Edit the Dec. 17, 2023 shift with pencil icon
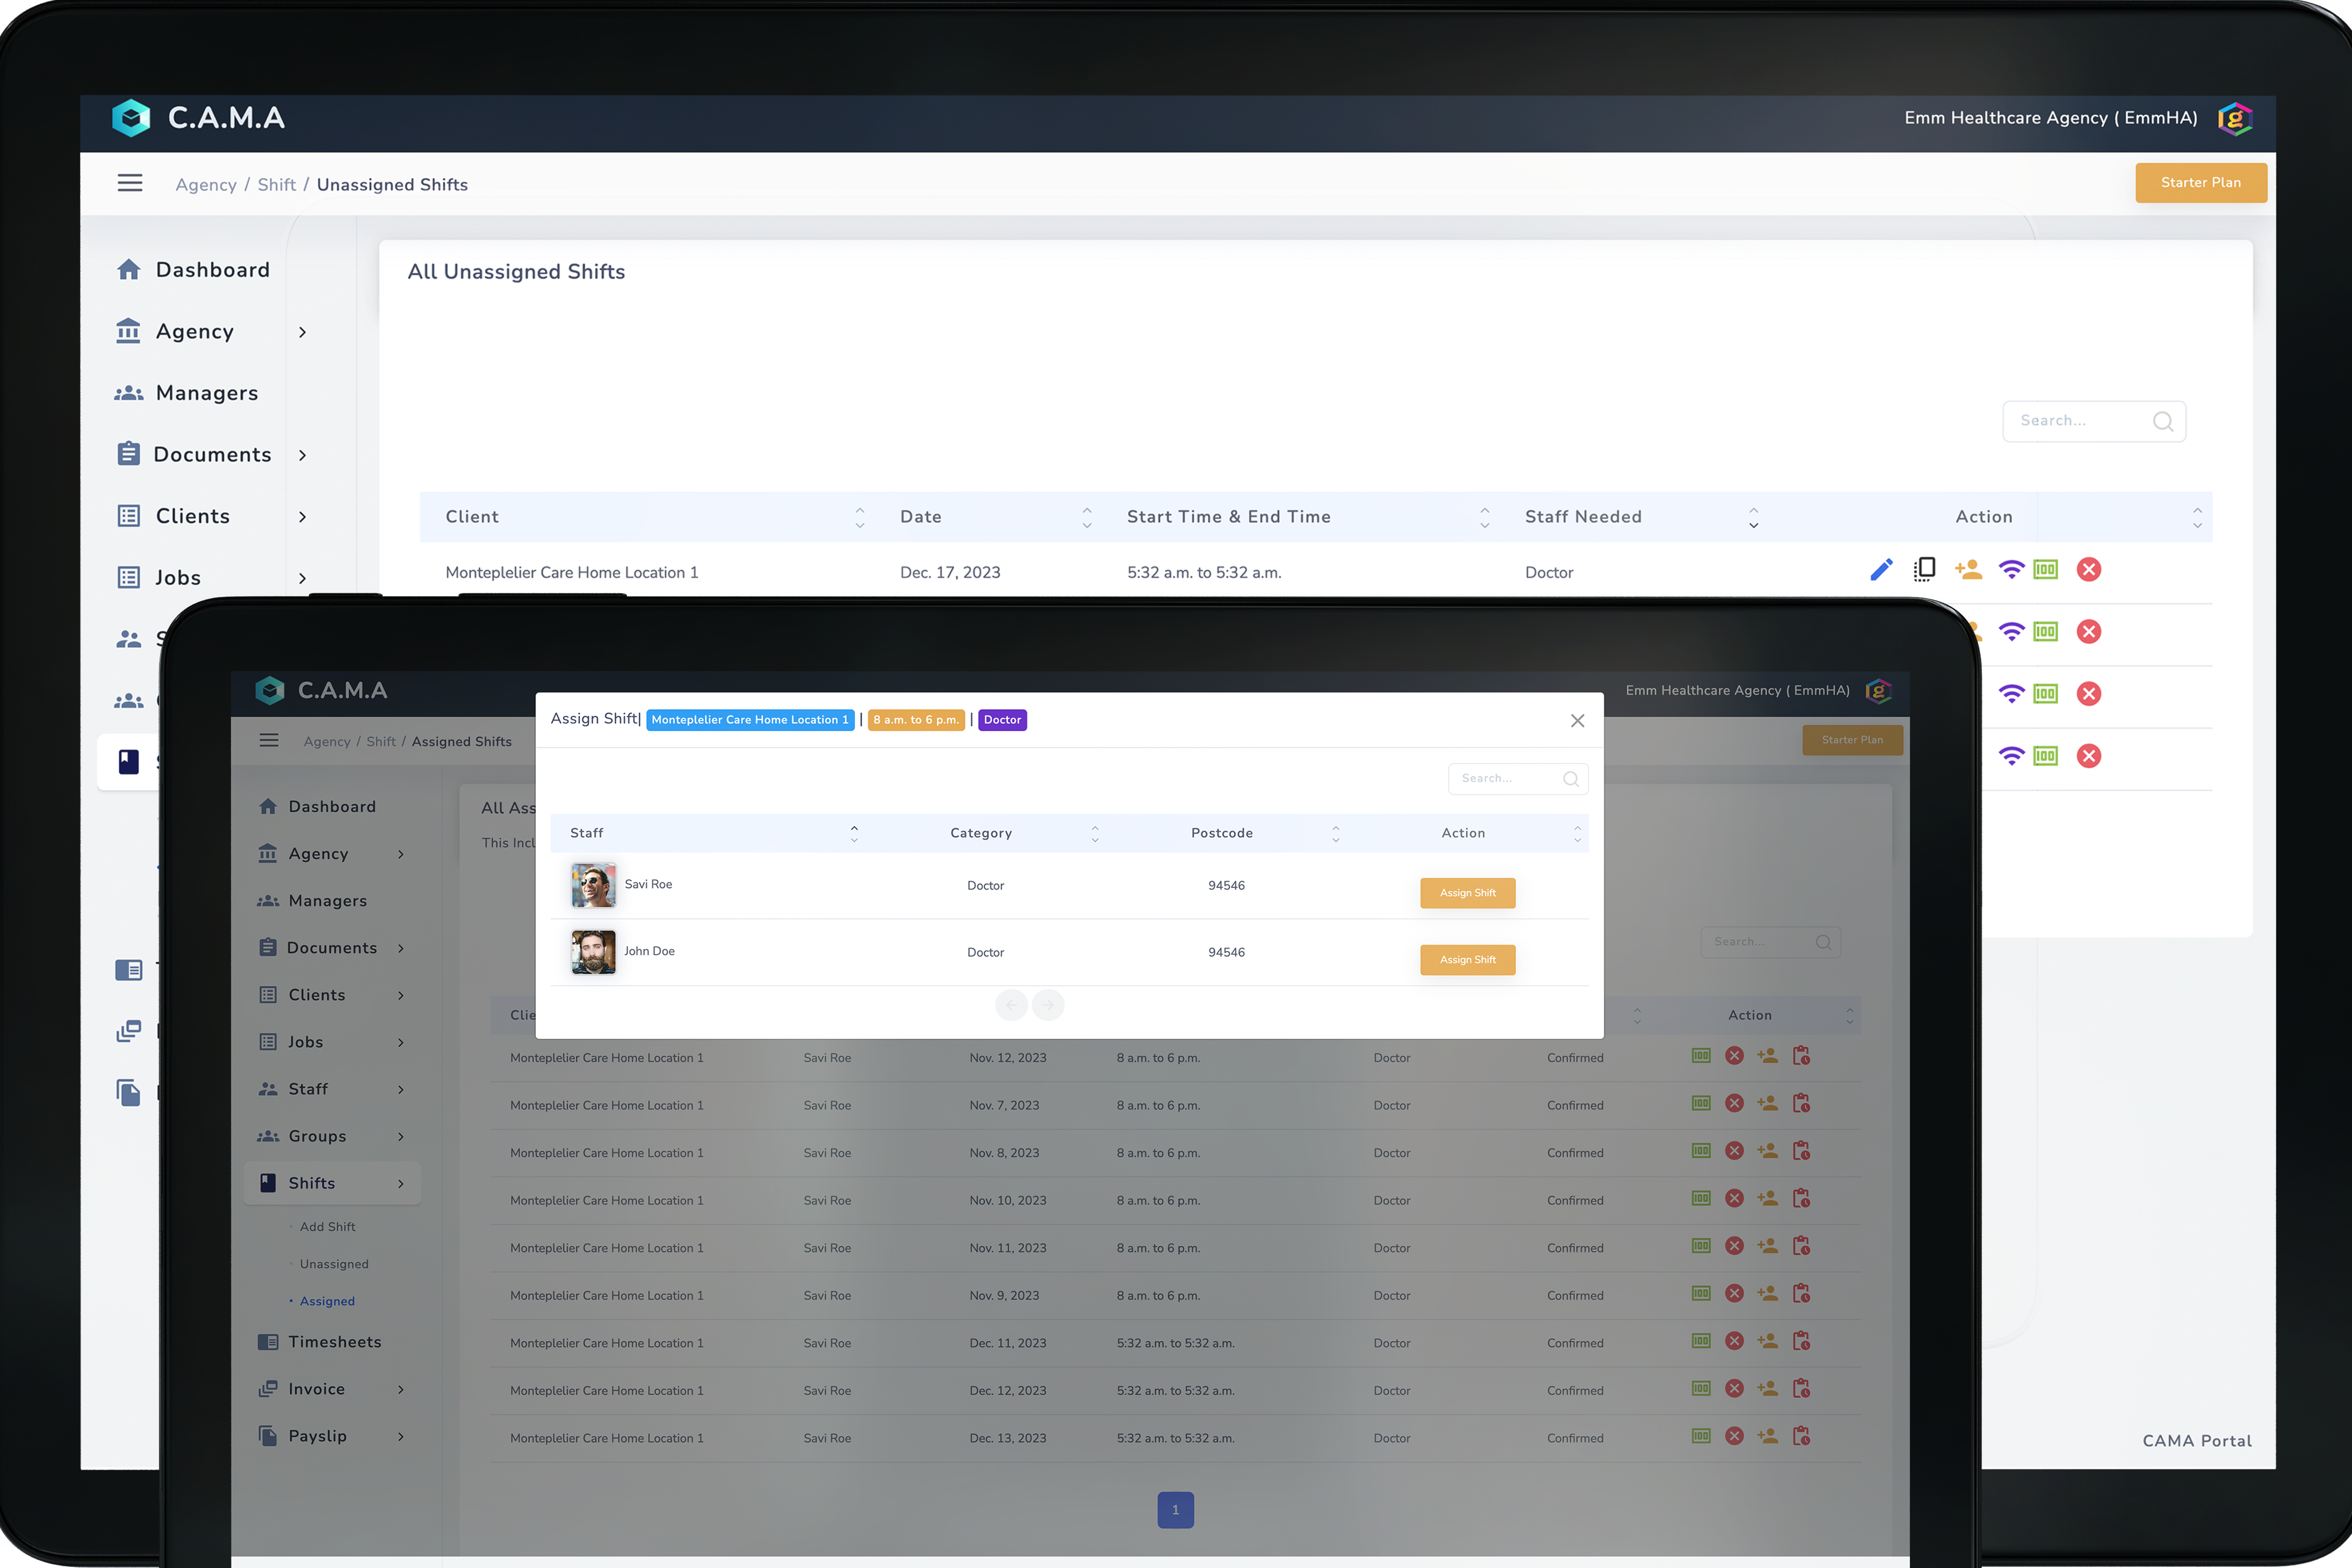The height and width of the screenshot is (1568, 2352). point(1881,570)
